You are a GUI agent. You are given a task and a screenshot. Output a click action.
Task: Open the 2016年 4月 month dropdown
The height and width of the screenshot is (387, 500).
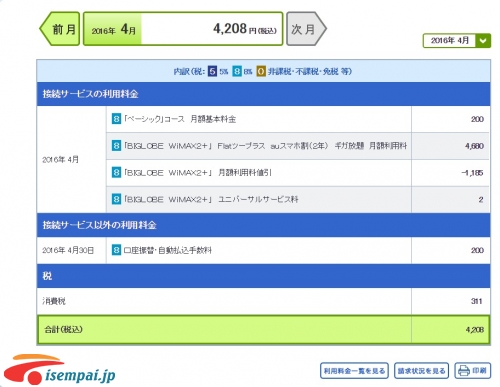pyautogui.click(x=457, y=41)
